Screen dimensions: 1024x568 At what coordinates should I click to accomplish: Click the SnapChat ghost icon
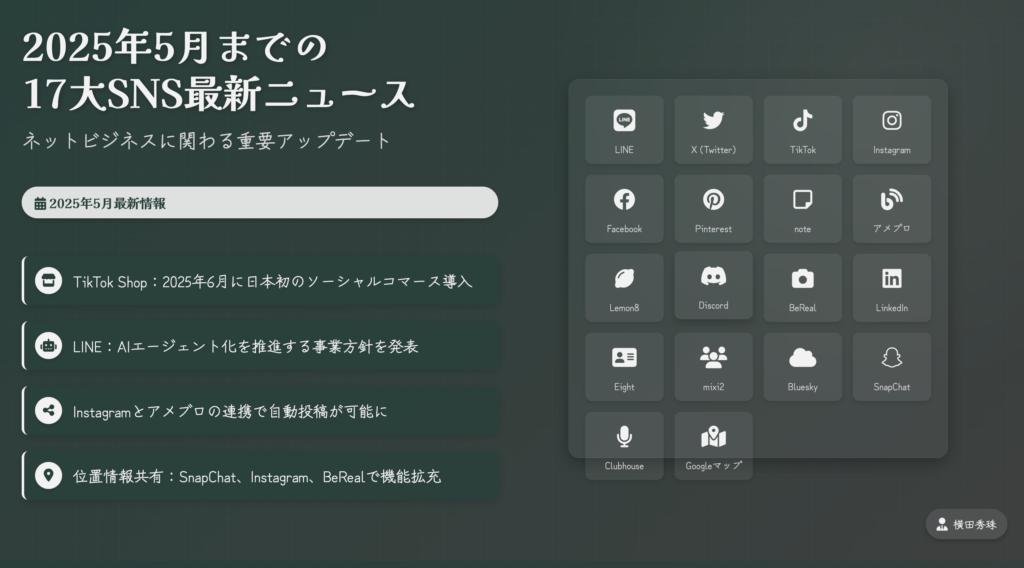click(x=891, y=358)
